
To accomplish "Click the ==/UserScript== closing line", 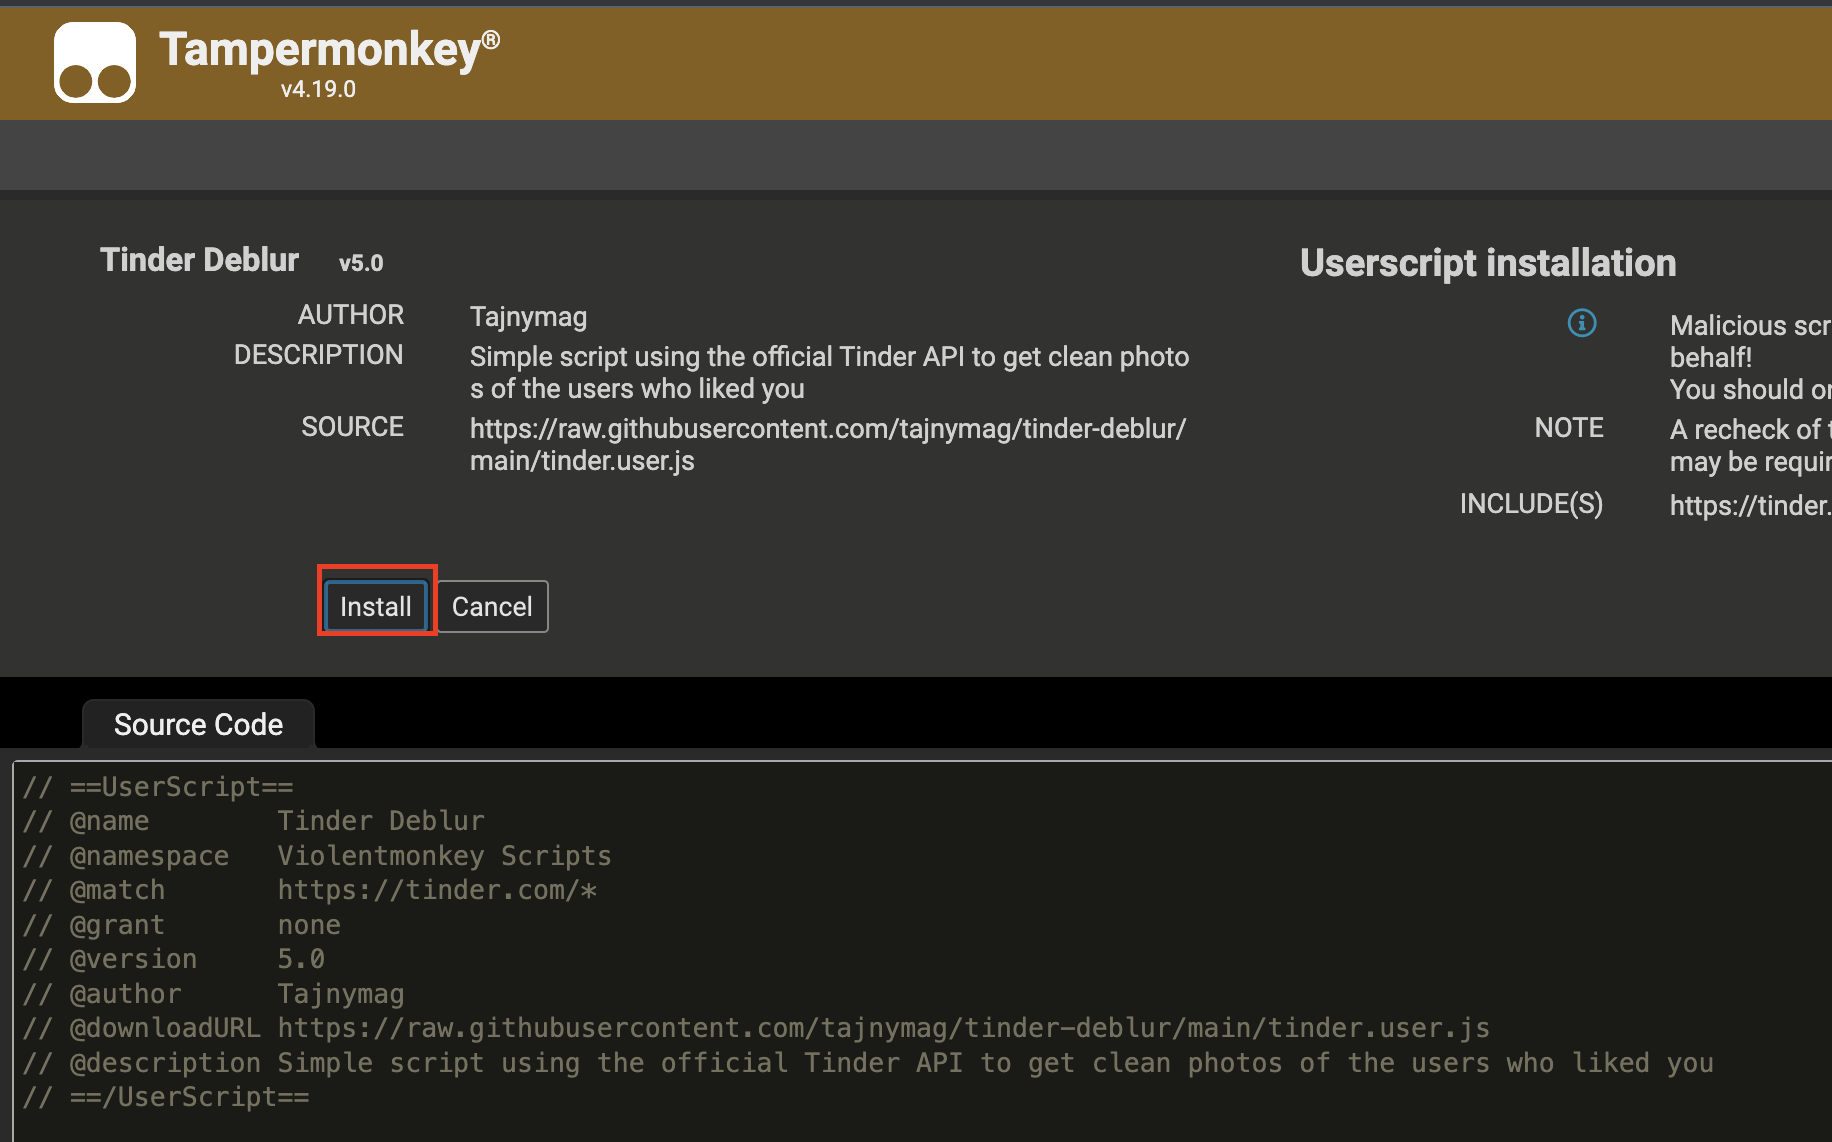I will pos(166,1097).
